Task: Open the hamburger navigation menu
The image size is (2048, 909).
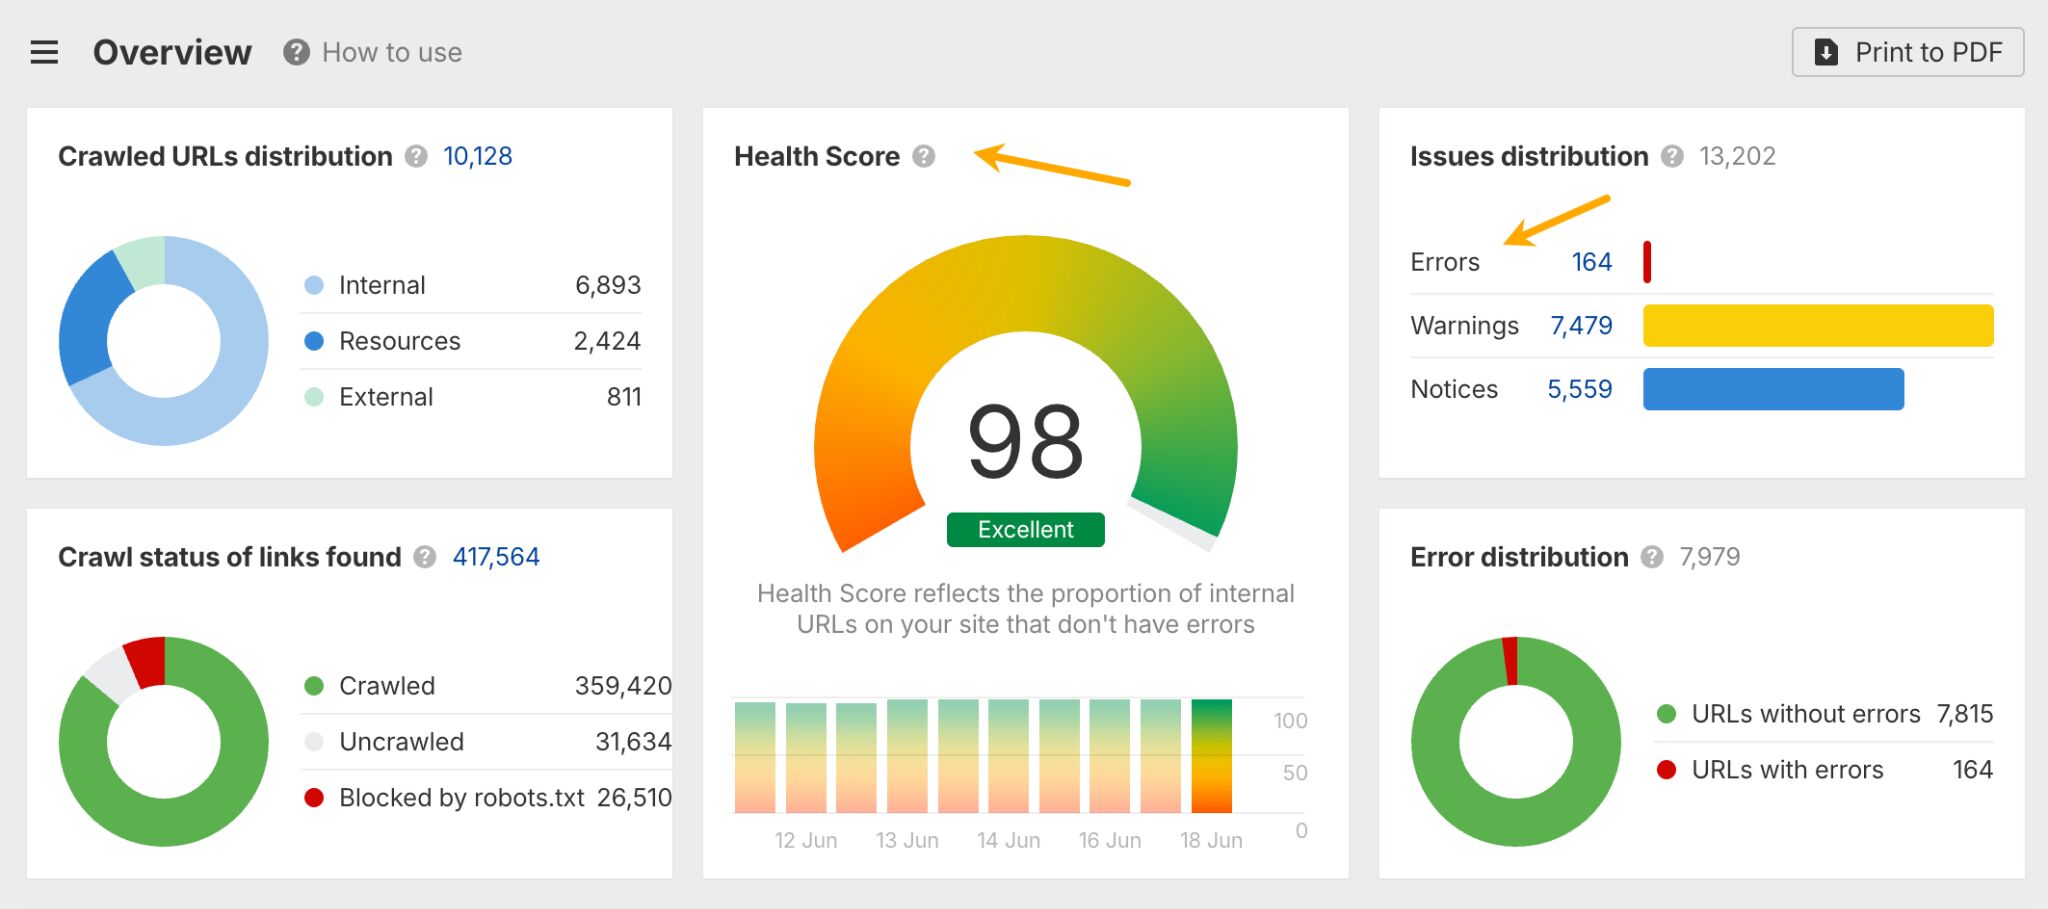Action: click(44, 52)
